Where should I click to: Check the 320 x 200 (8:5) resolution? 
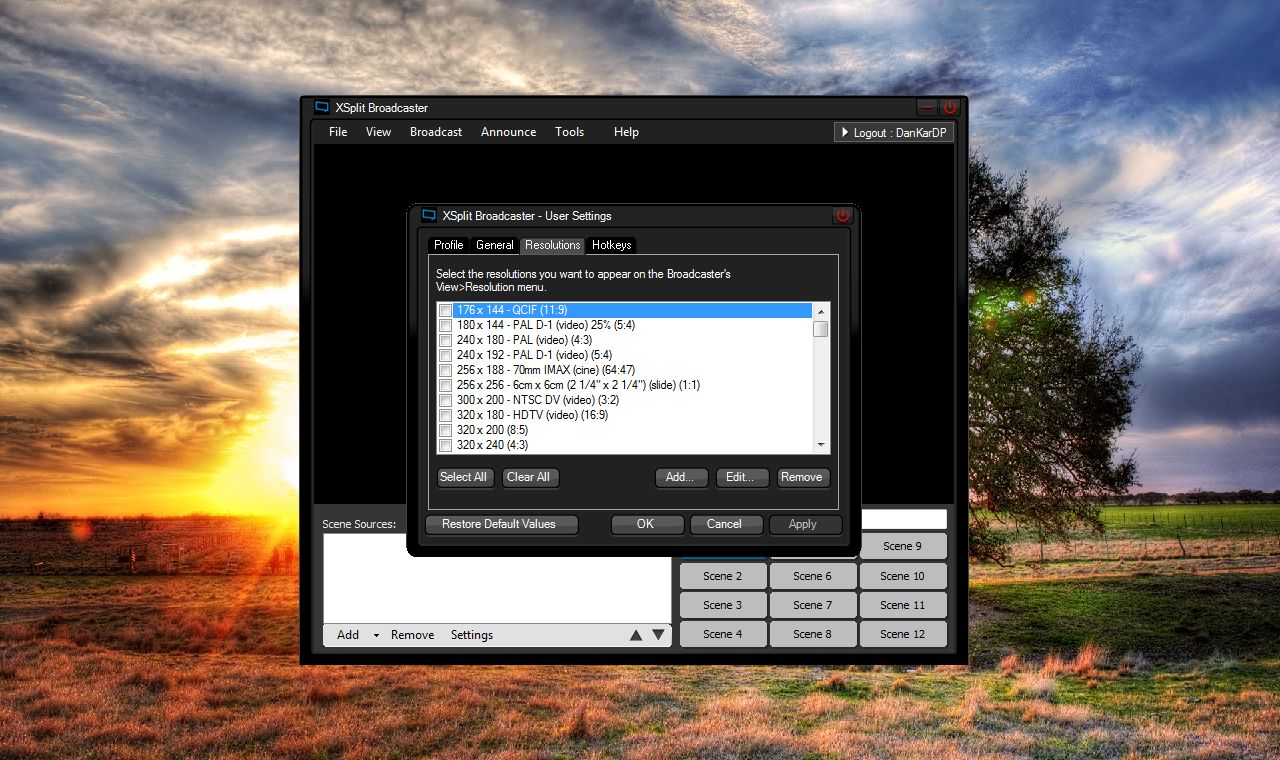(x=445, y=431)
